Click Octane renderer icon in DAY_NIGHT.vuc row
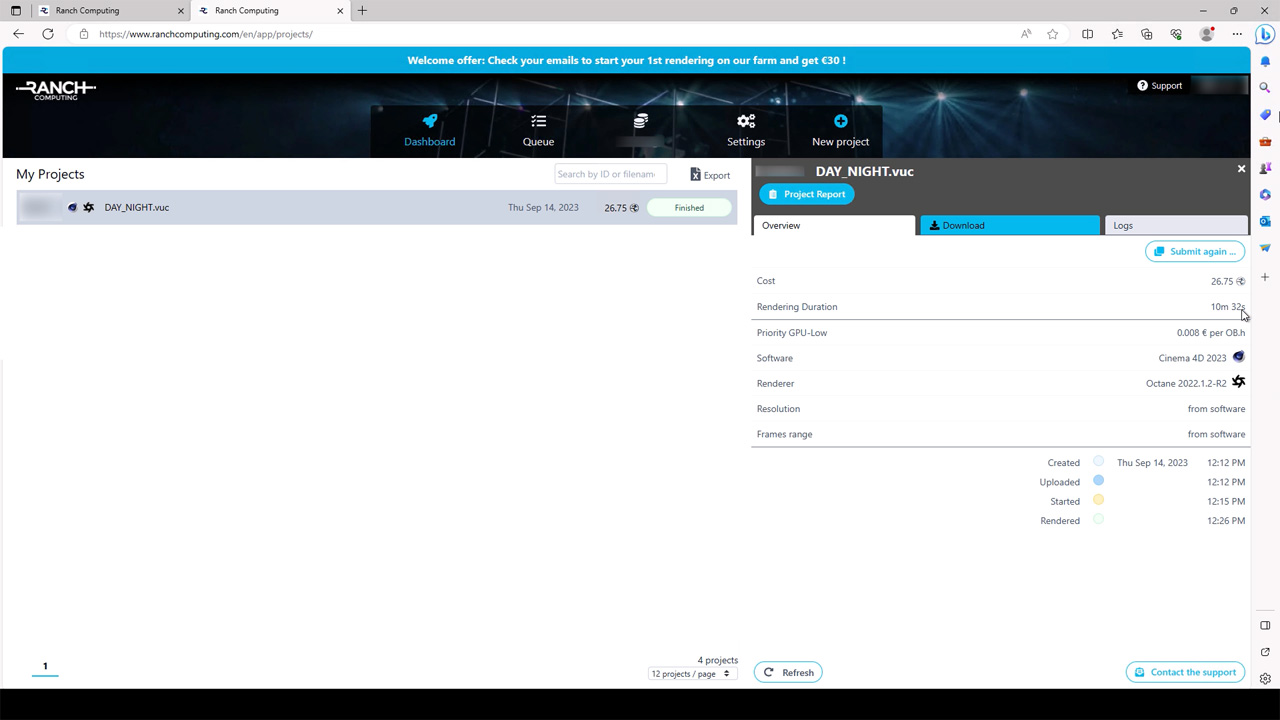This screenshot has width=1280, height=720. coord(88,208)
